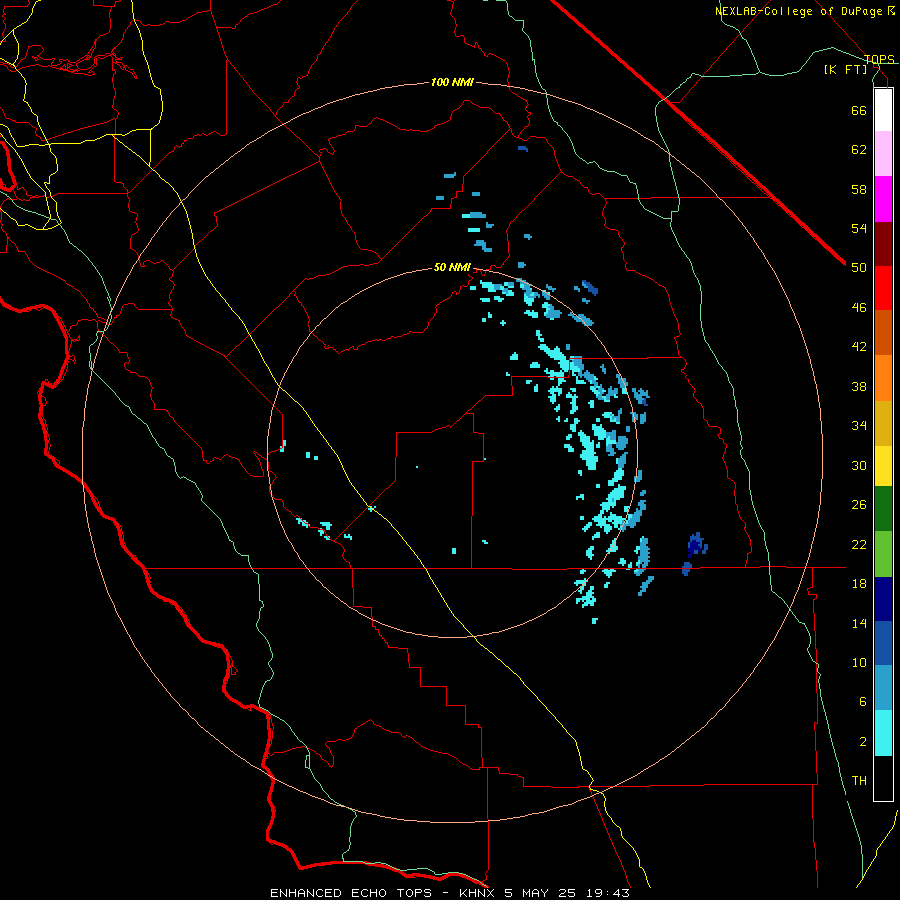Image resolution: width=900 pixels, height=900 pixels.
Task: Click the 46 legend value
Action: [859, 308]
